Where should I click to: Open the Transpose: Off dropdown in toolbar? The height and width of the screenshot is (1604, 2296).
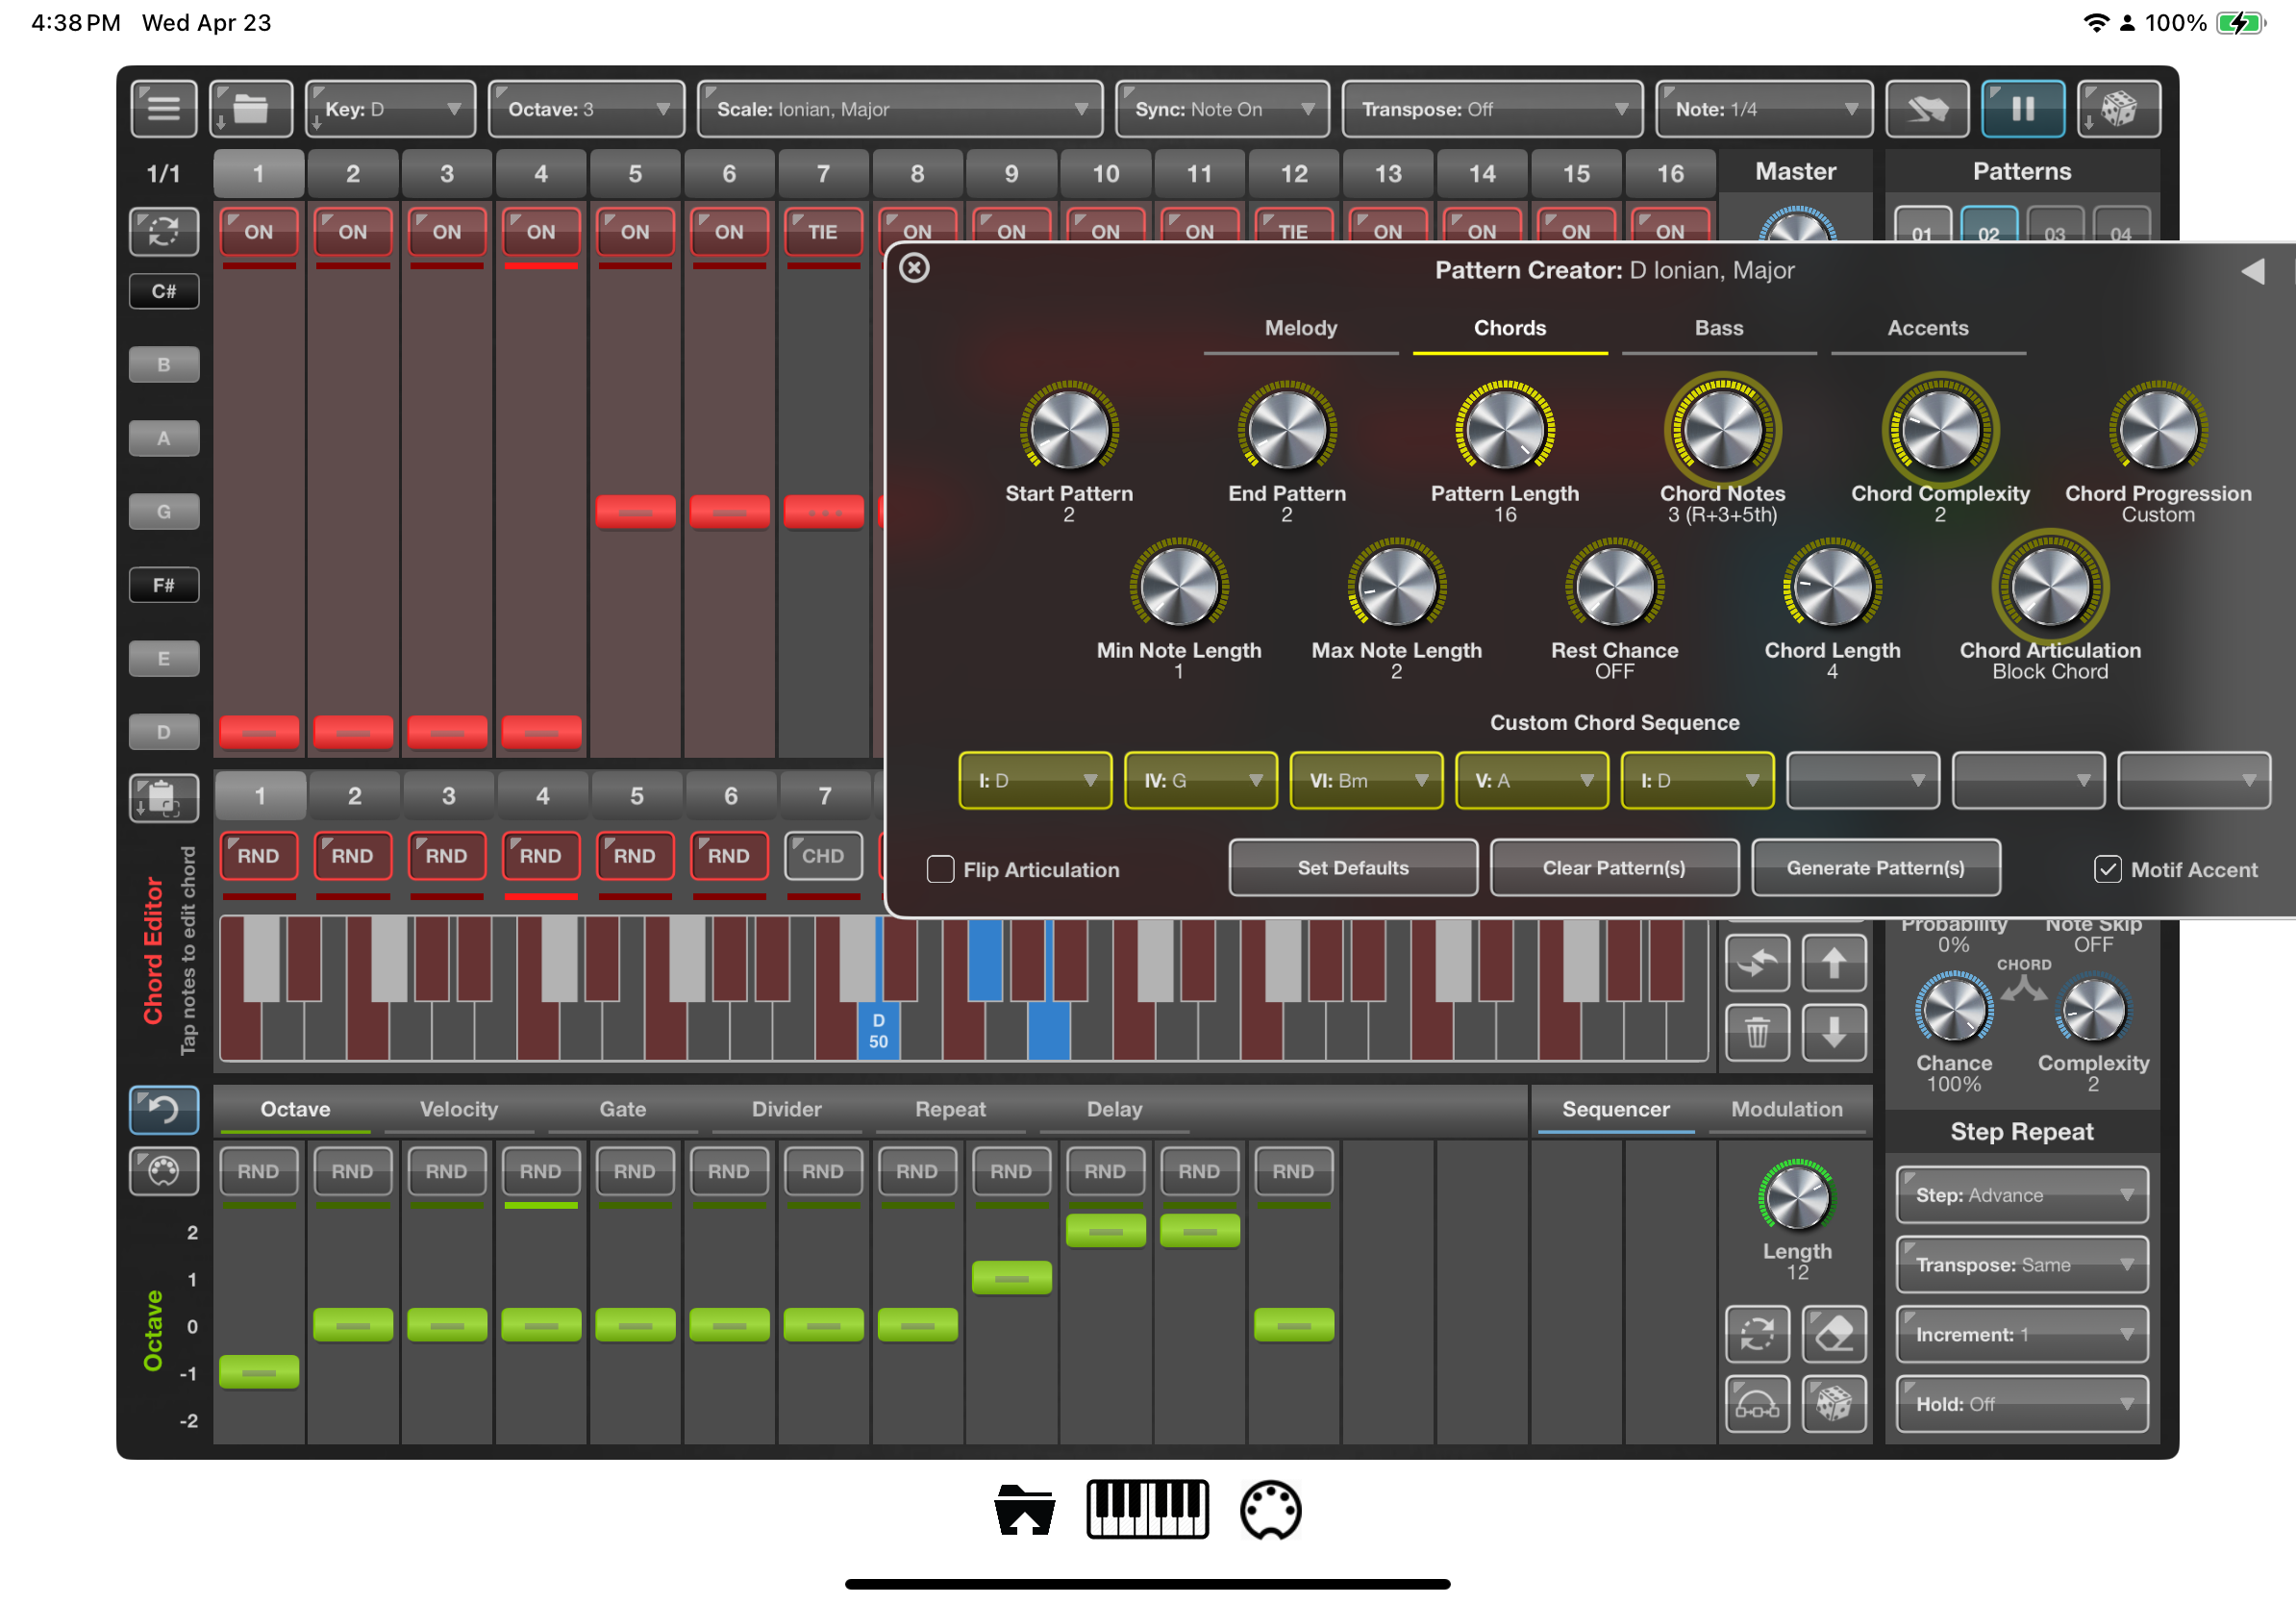(x=1492, y=109)
